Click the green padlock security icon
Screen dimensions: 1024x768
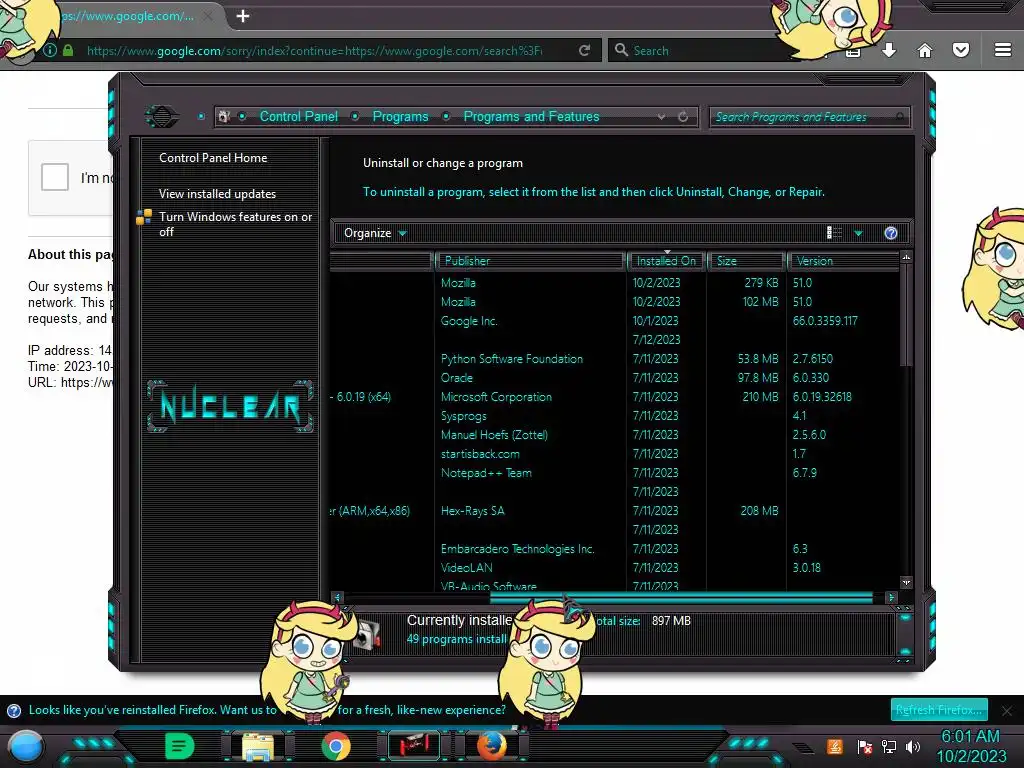click(x=68, y=50)
